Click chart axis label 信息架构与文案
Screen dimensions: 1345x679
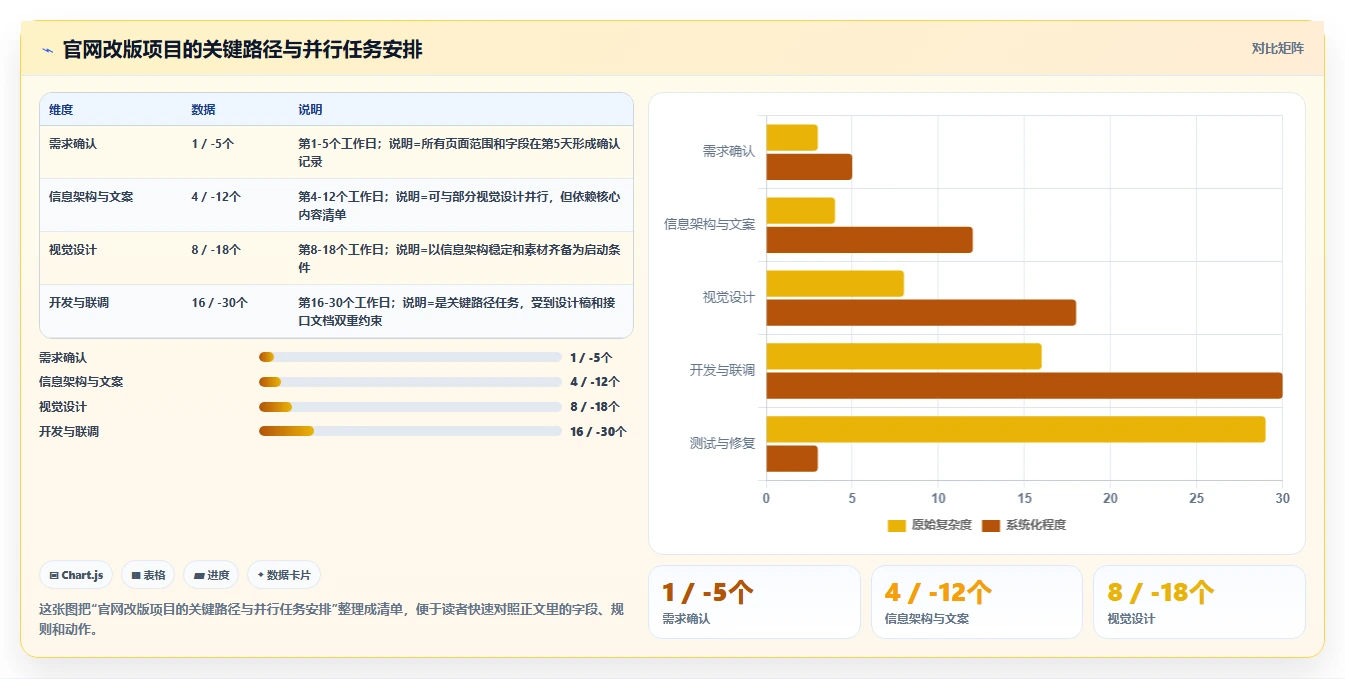(710, 224)
